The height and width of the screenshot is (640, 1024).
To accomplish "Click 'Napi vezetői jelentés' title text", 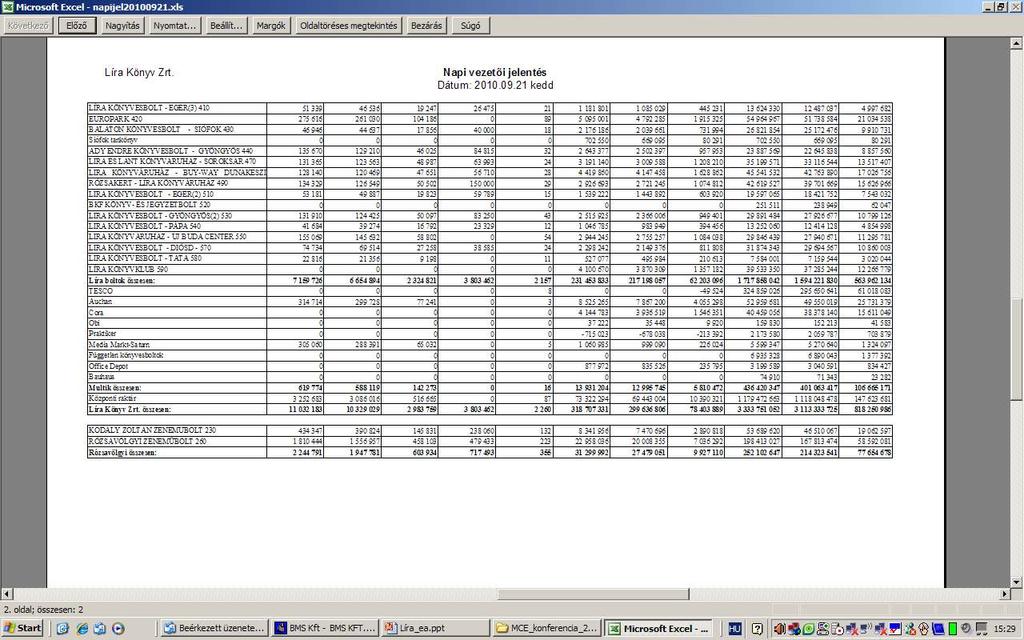I will [x=494, y=72].
